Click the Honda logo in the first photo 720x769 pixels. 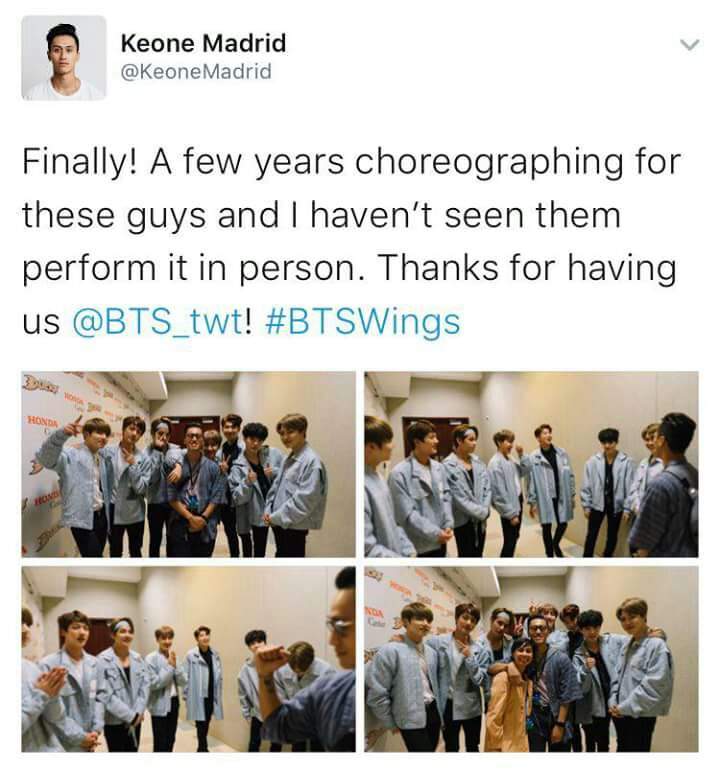pyautogui.click(x=42, y=421)
